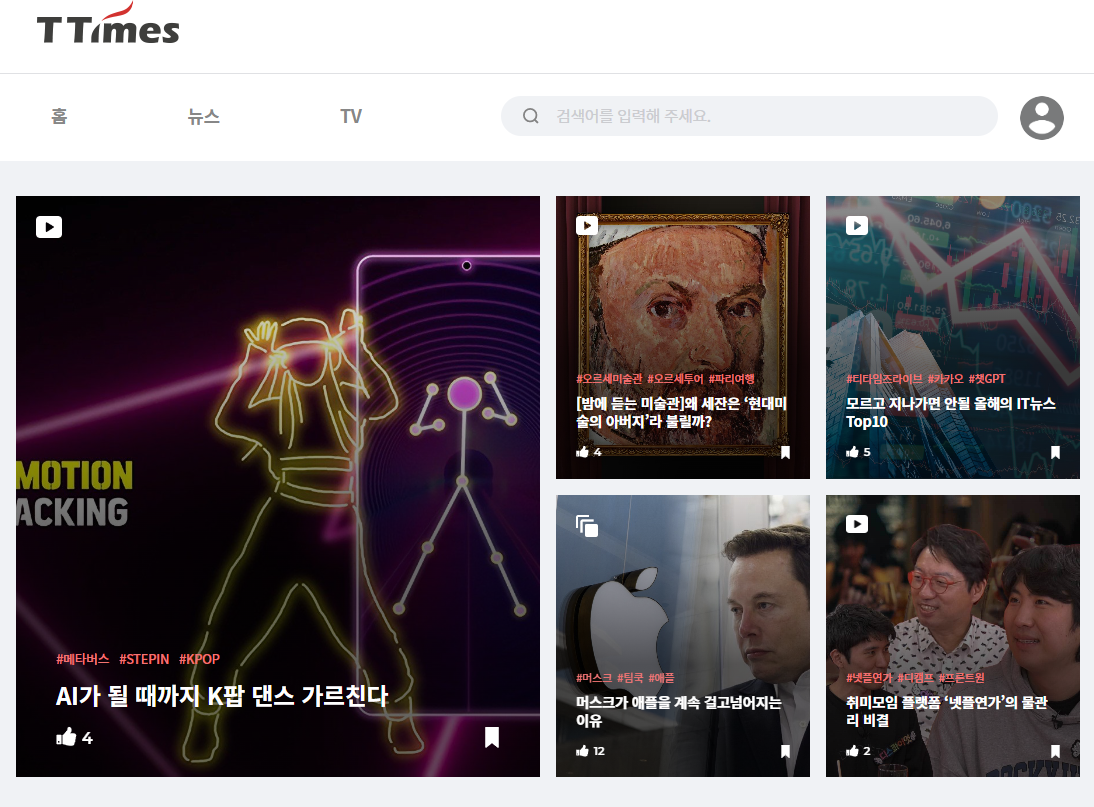Viewport: 1094px width, 807px height.
Task: Click play icon on 세잔 painting card
Action: pos(587,225)
